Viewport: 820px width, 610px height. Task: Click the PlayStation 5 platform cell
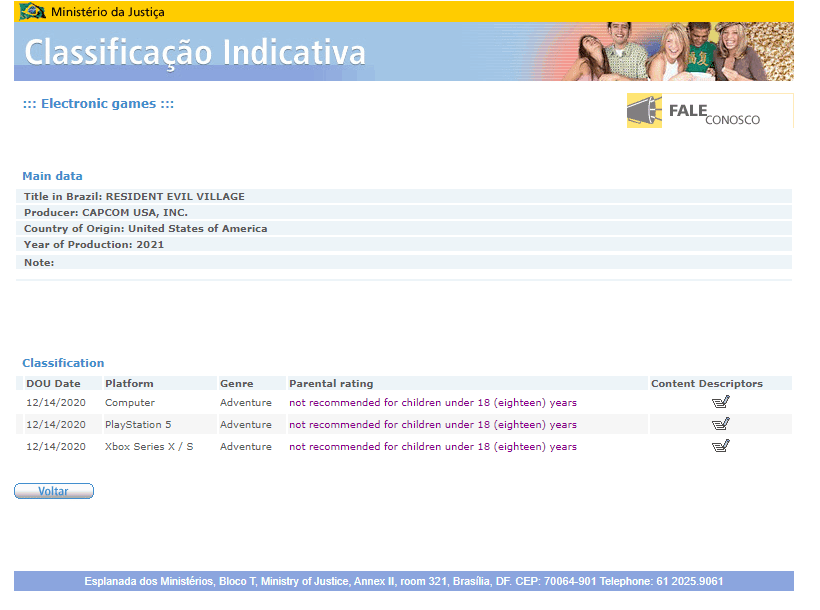[138, 424]
